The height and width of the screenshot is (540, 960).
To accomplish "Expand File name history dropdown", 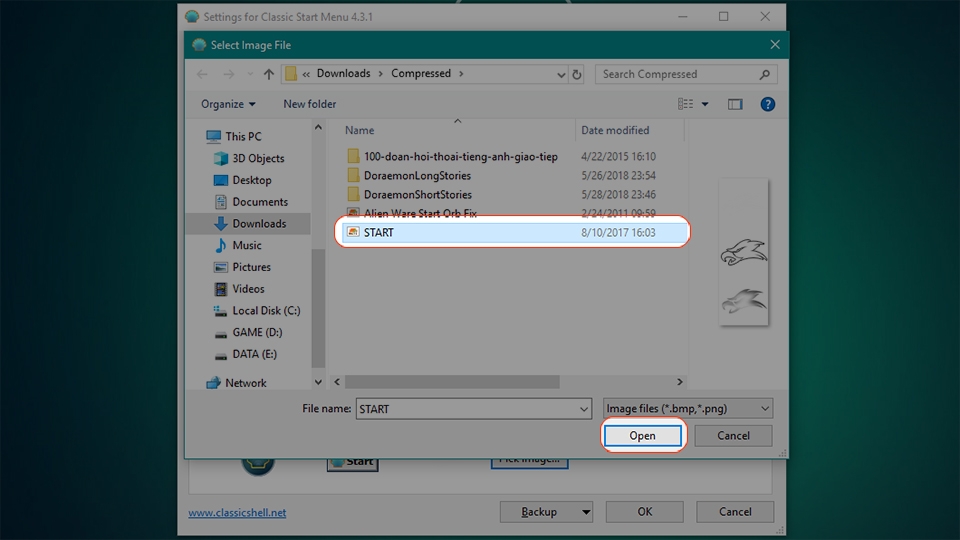I will pos(583,409).
